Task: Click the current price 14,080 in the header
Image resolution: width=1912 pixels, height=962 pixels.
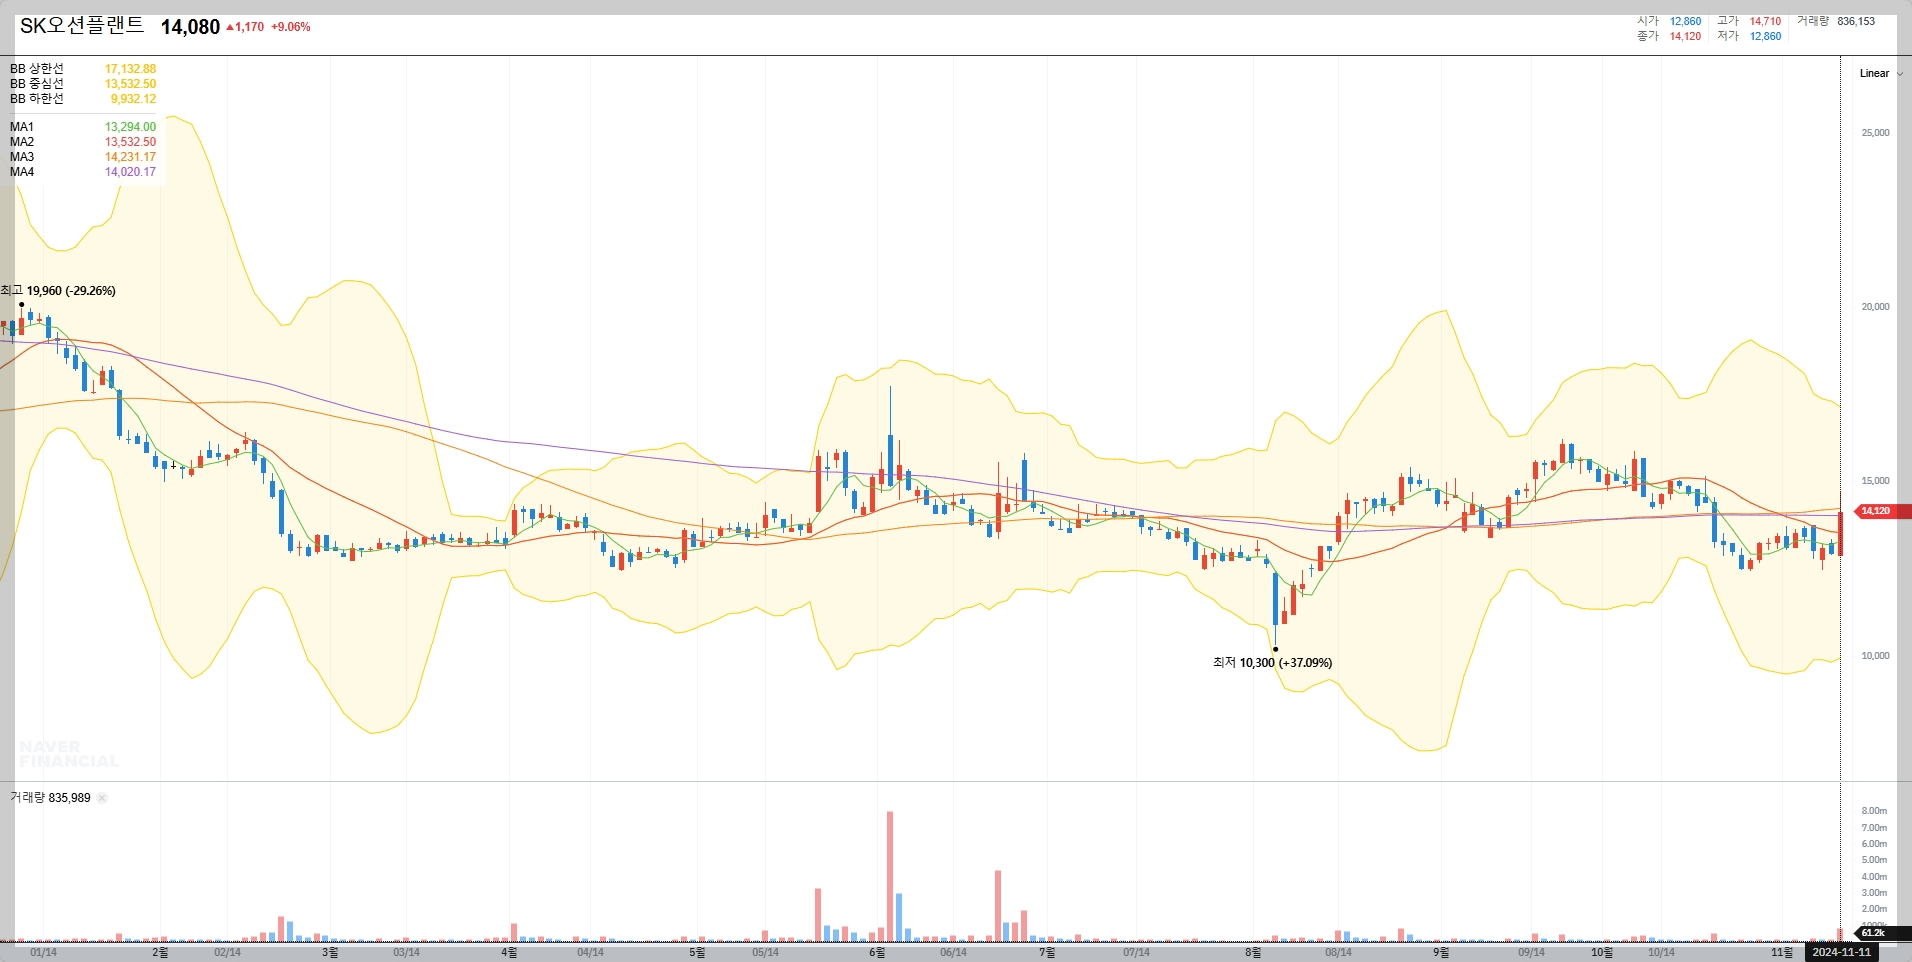Action: coord(190,27)
